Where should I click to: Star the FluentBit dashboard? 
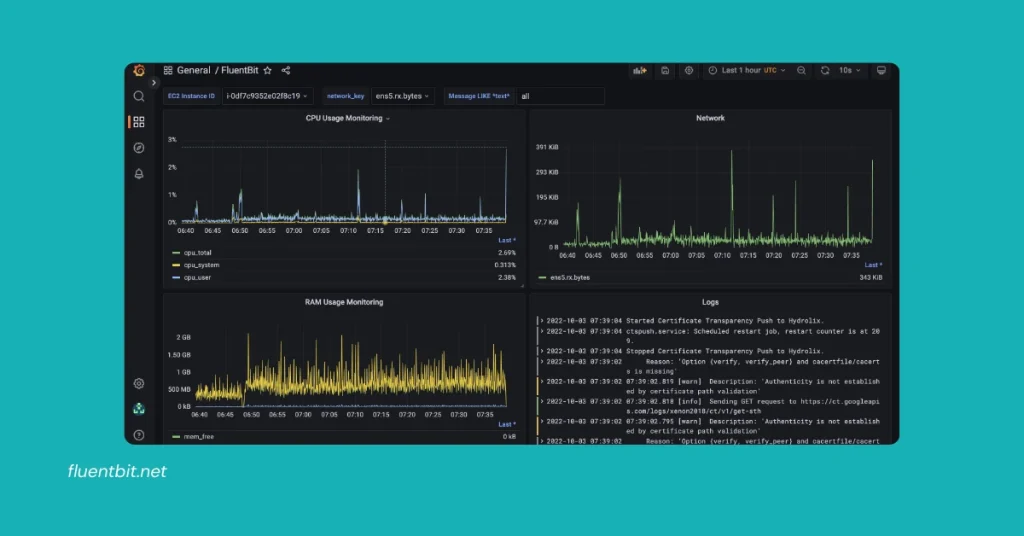[x=267, y=71]
